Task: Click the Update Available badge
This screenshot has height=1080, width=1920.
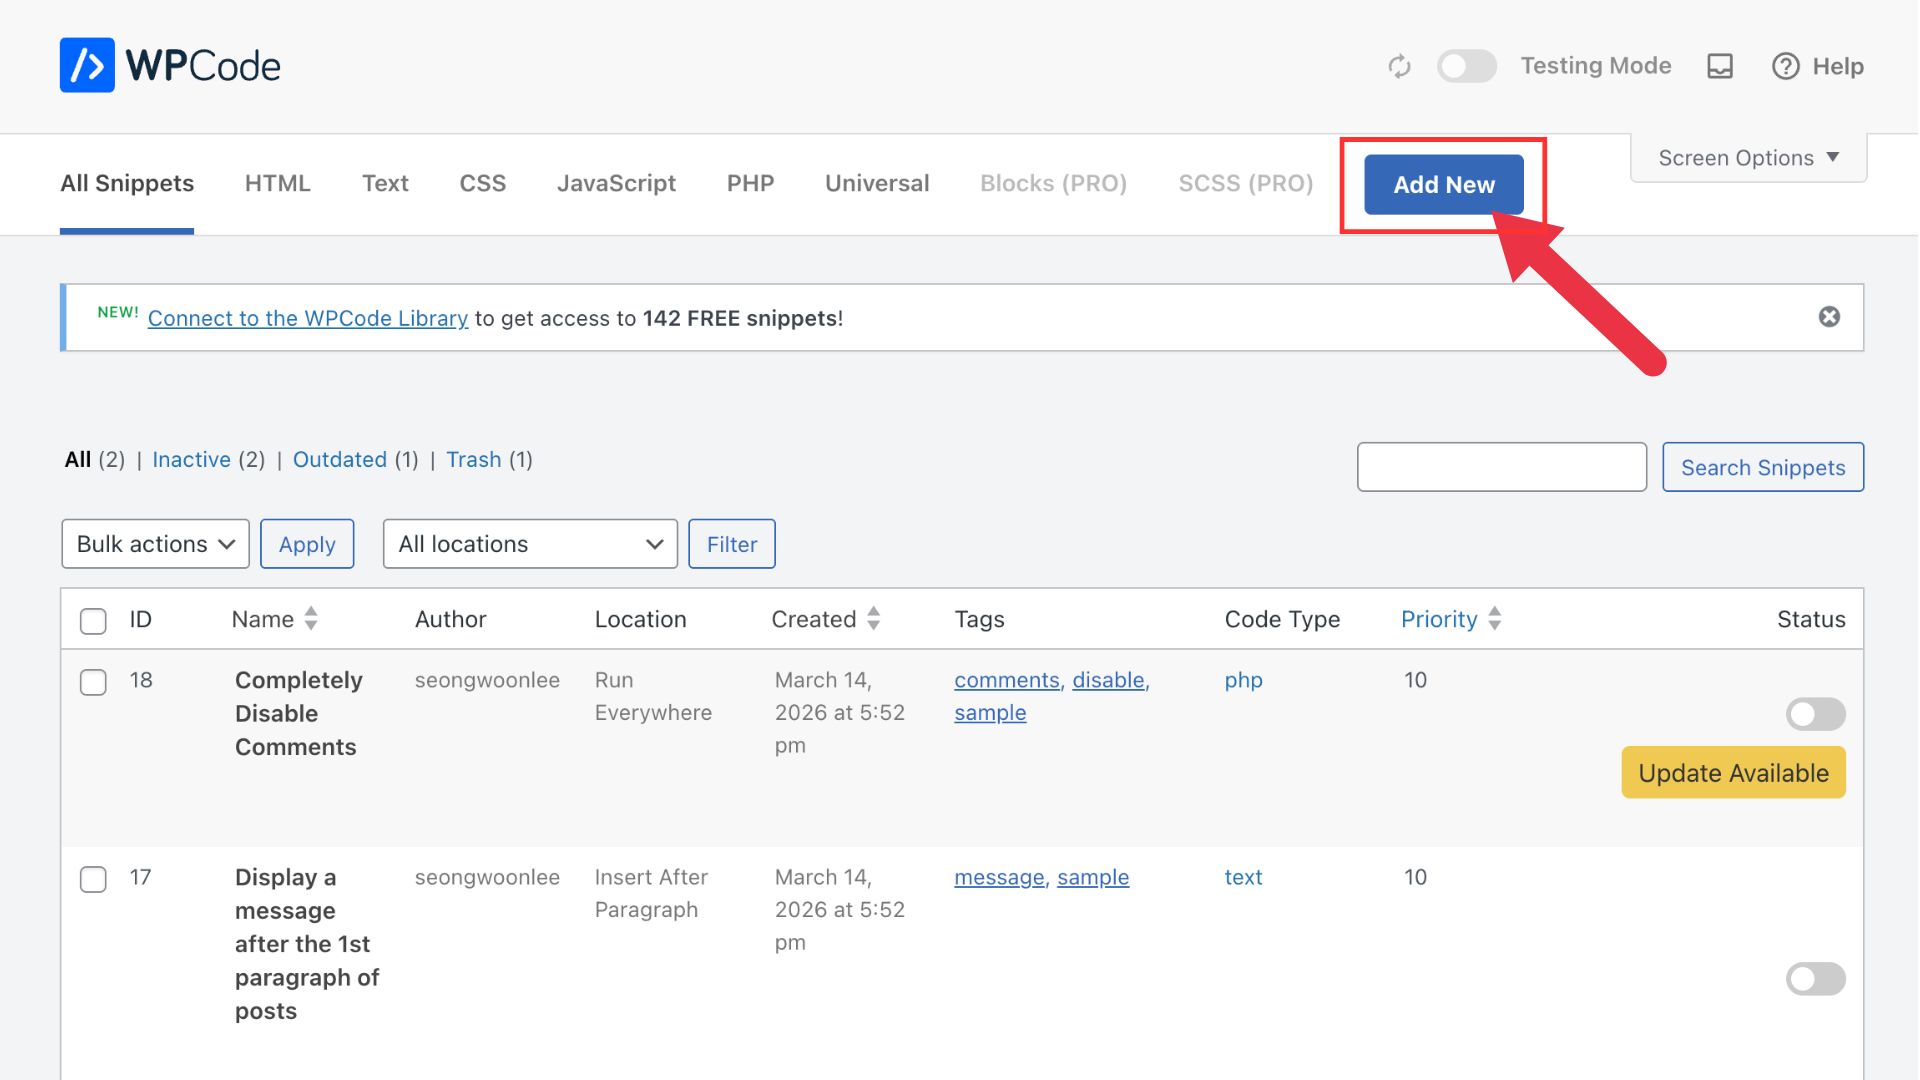Action: (x=1733, y=773)
